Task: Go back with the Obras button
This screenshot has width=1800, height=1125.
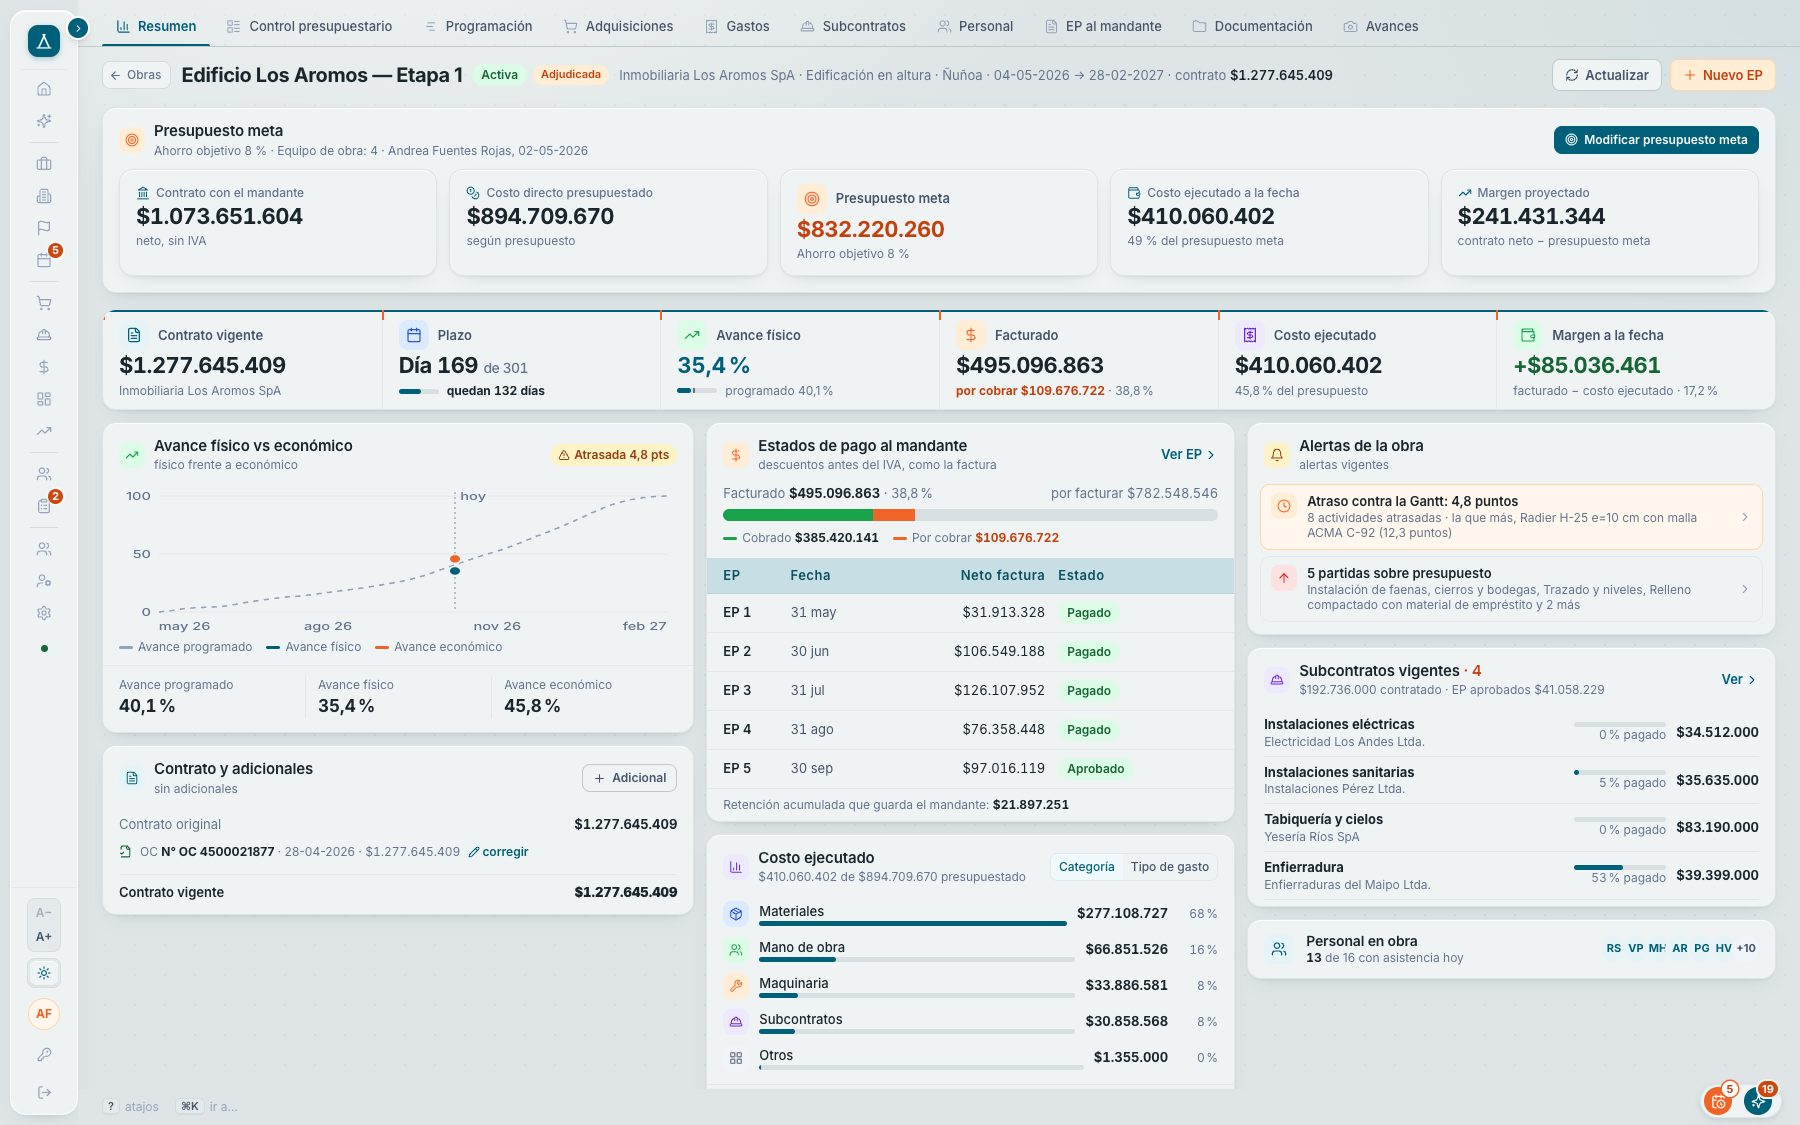Action: pos(136,75)
